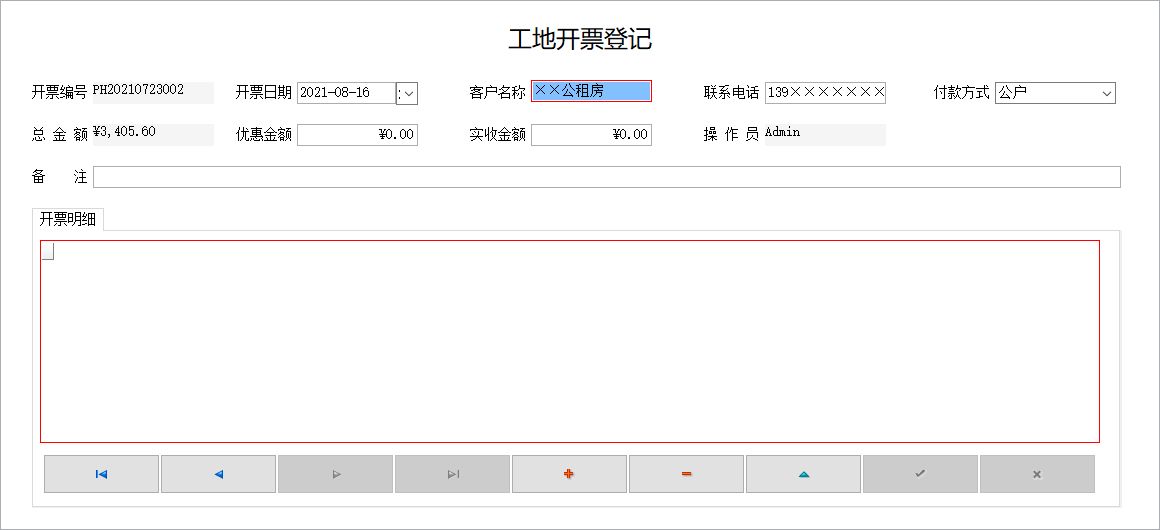Click the 客户名称 label

click(x=497, y=93)
